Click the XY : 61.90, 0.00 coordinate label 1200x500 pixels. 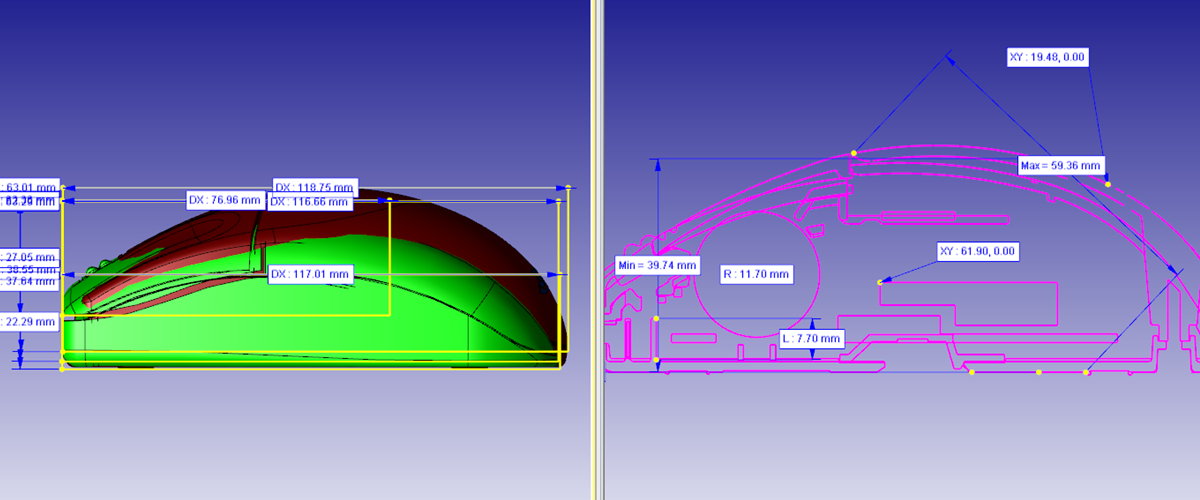pos(976,251)
